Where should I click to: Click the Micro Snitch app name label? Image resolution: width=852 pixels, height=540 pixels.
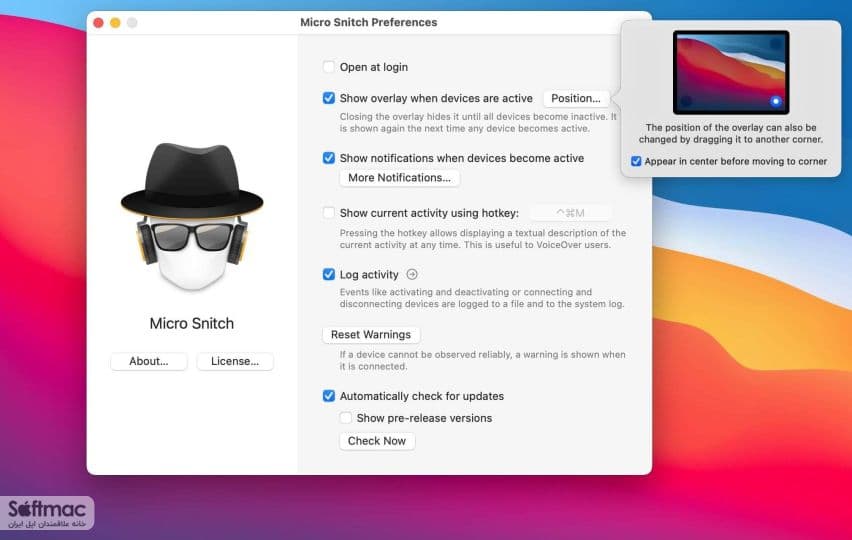point(192,323)
